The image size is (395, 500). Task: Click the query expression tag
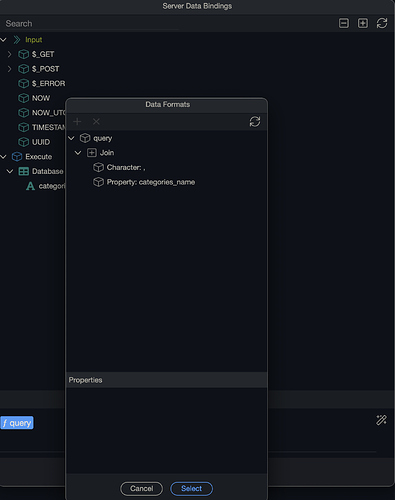pos(17,423)
